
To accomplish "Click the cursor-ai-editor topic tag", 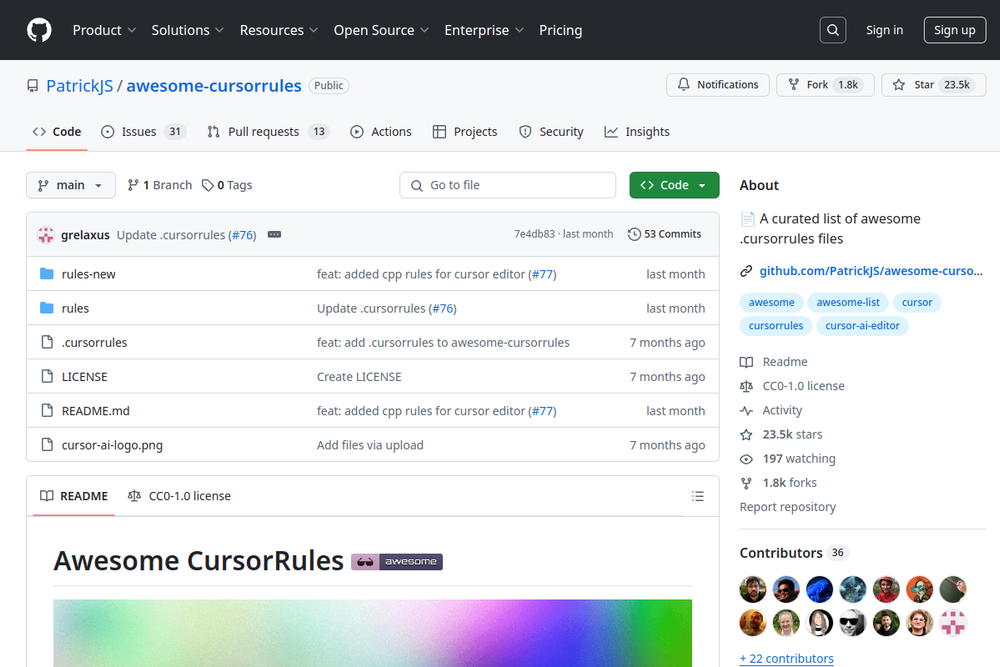I will [862, 326].
